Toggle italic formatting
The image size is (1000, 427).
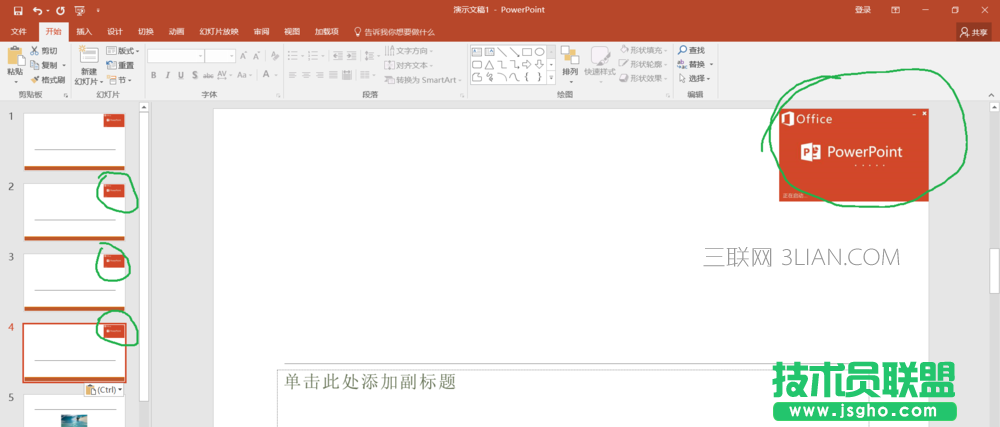(x=167, y=75)
